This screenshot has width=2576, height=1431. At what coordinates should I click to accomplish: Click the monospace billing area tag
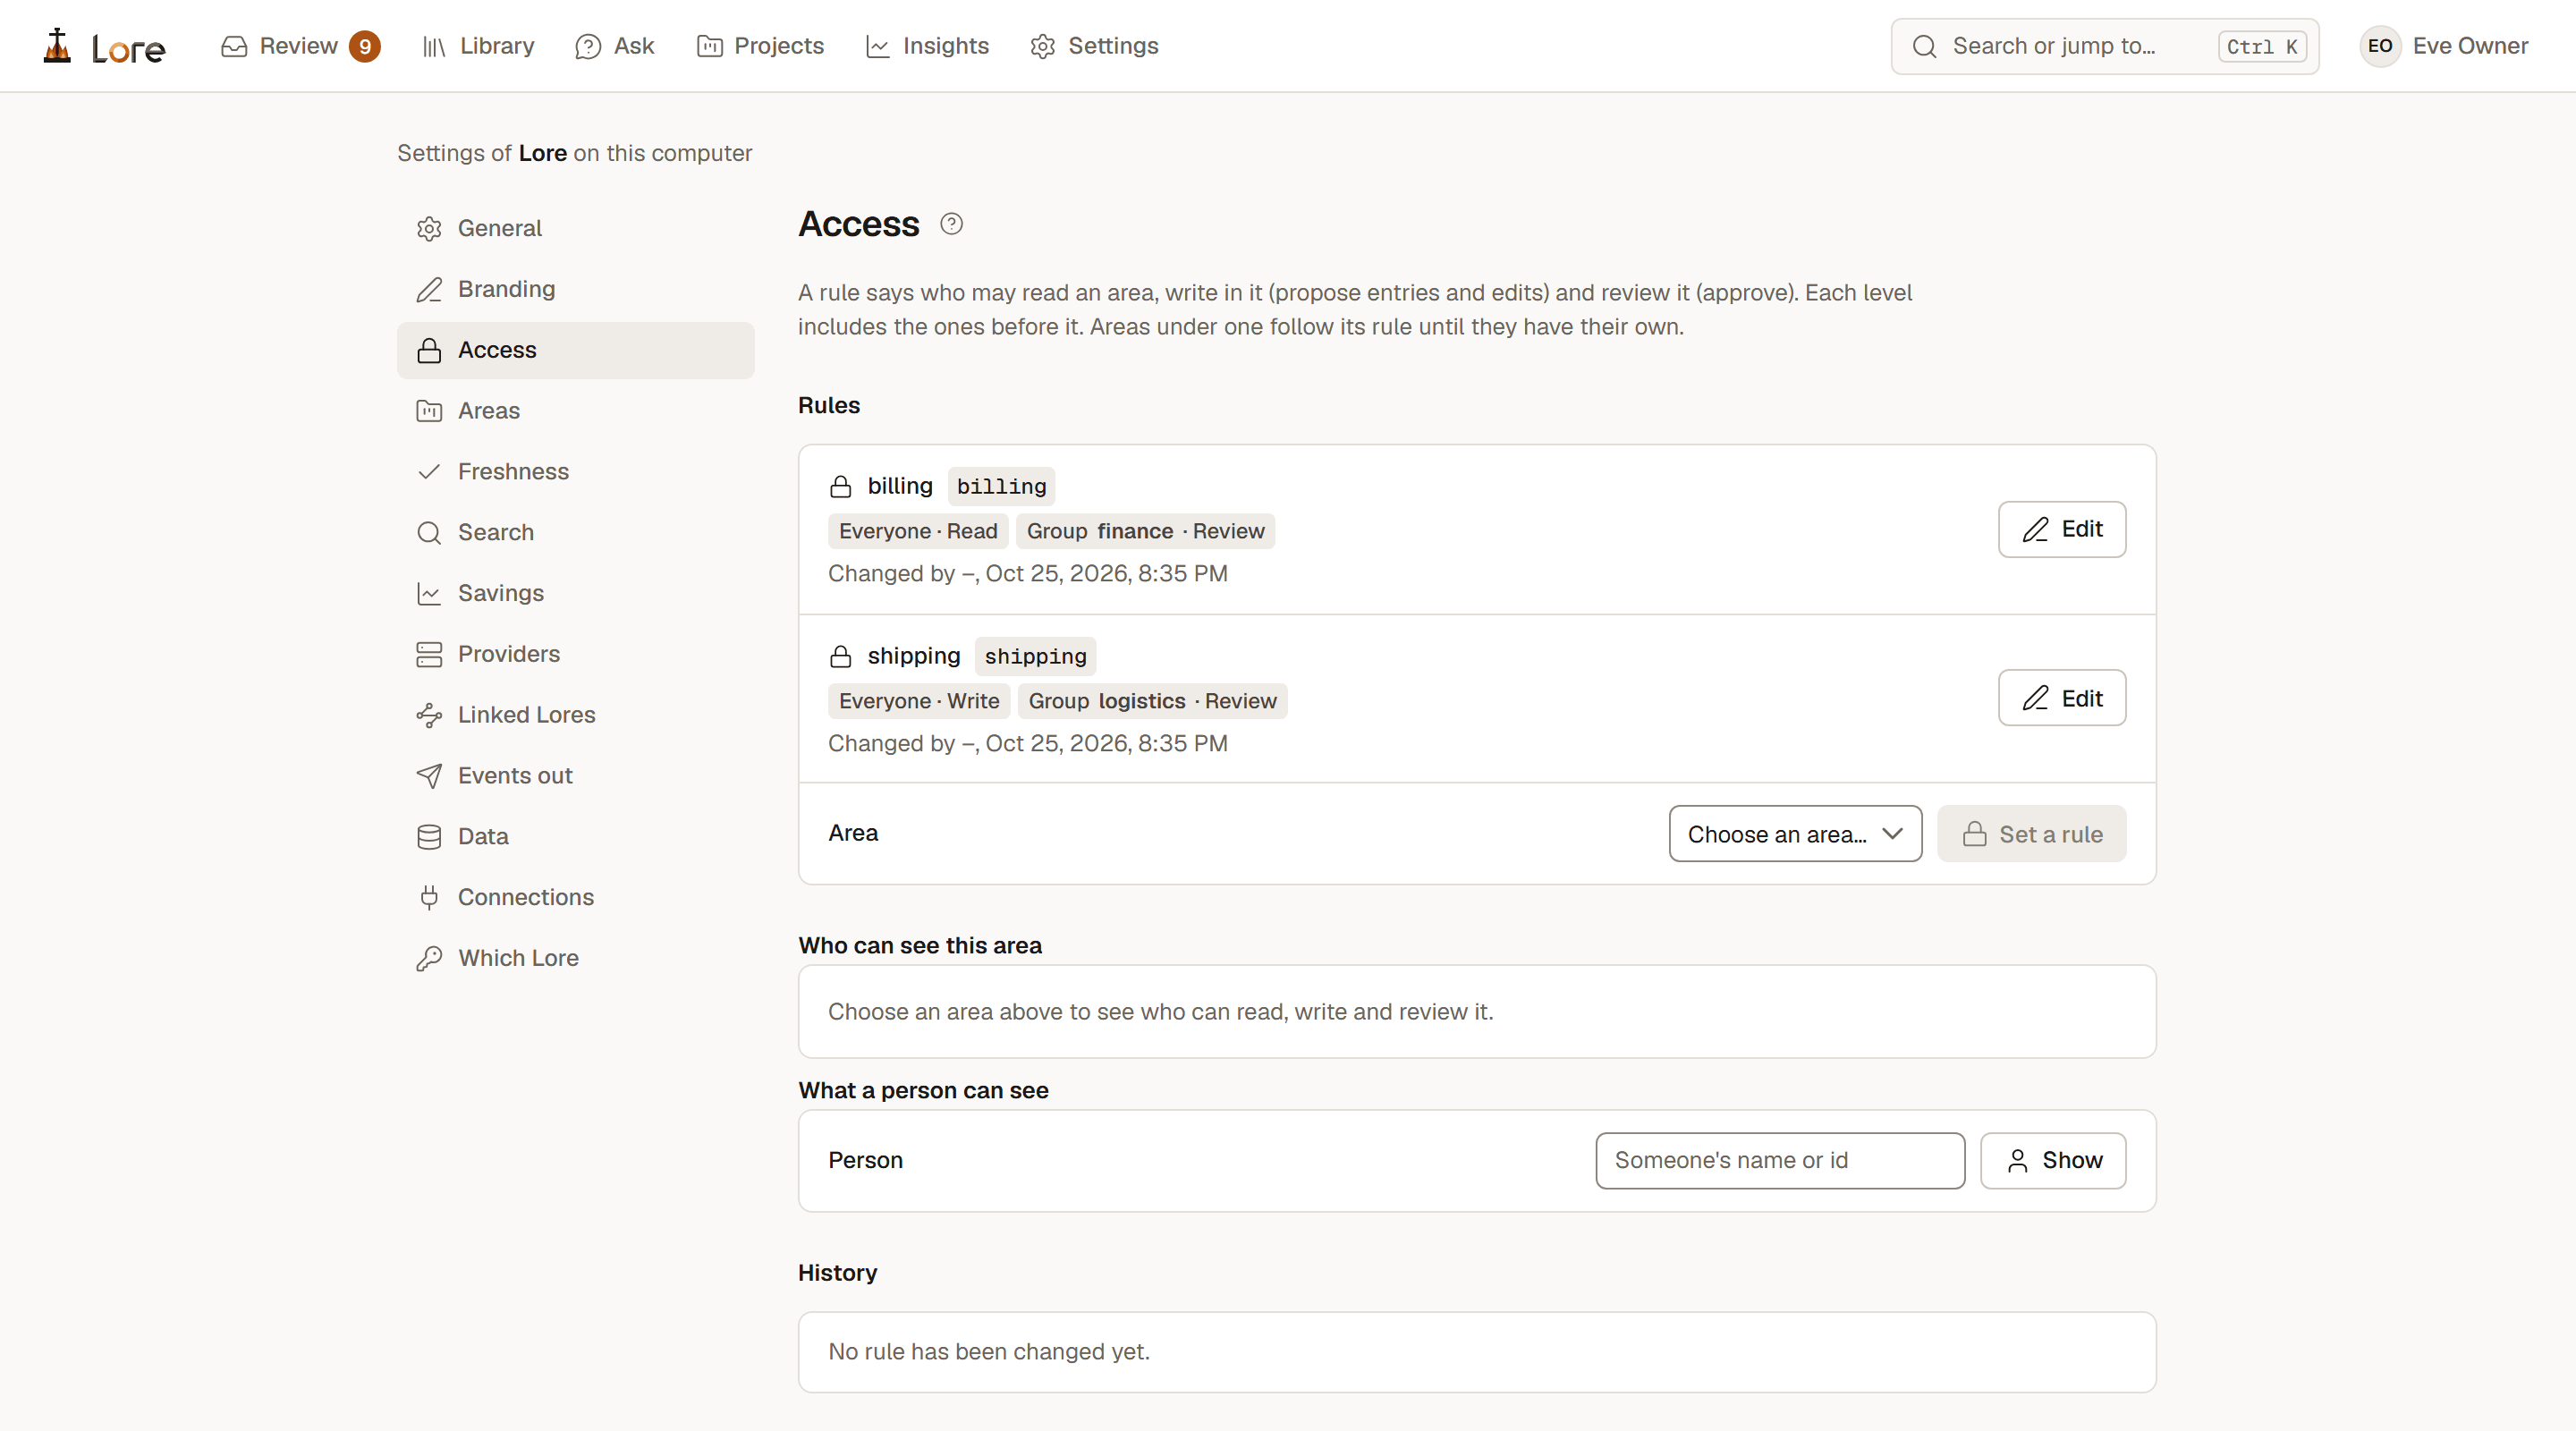coord(1001,487)
